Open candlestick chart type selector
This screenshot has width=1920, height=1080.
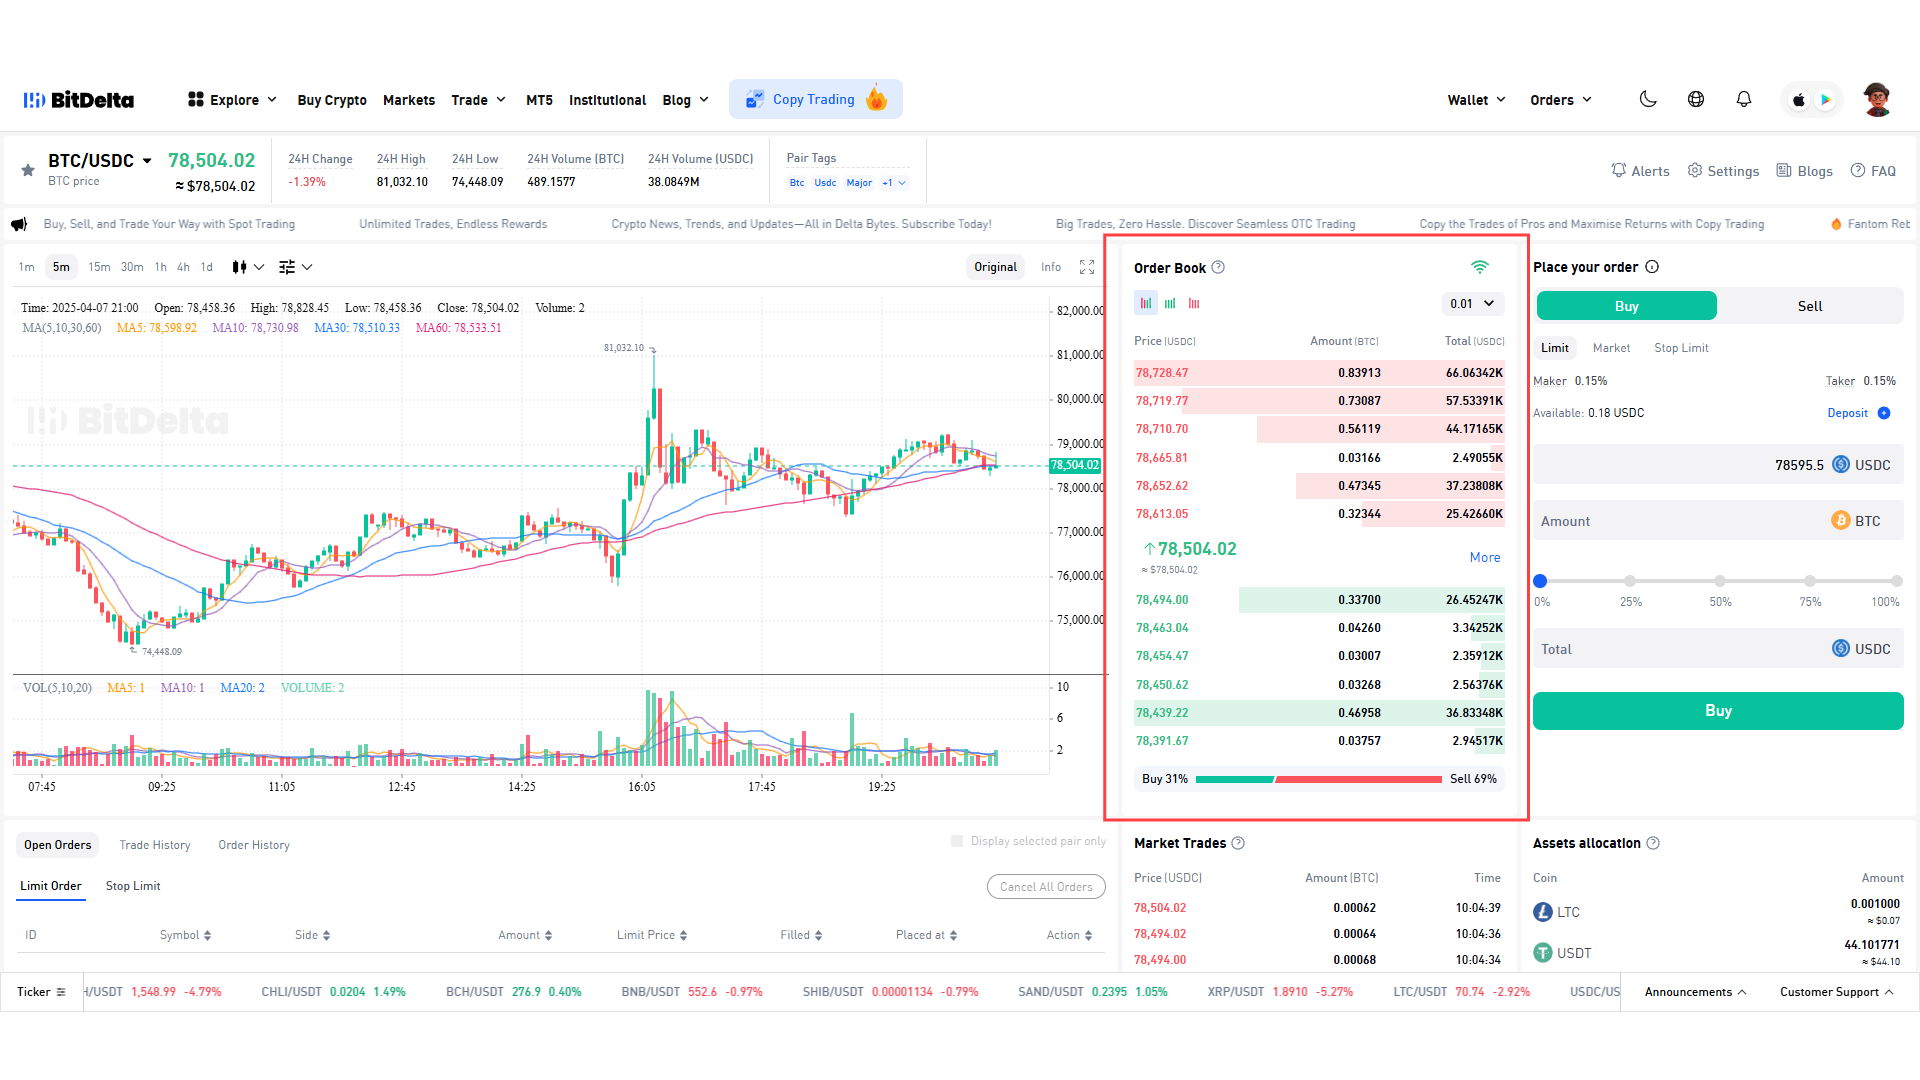[x=248, y=267]
